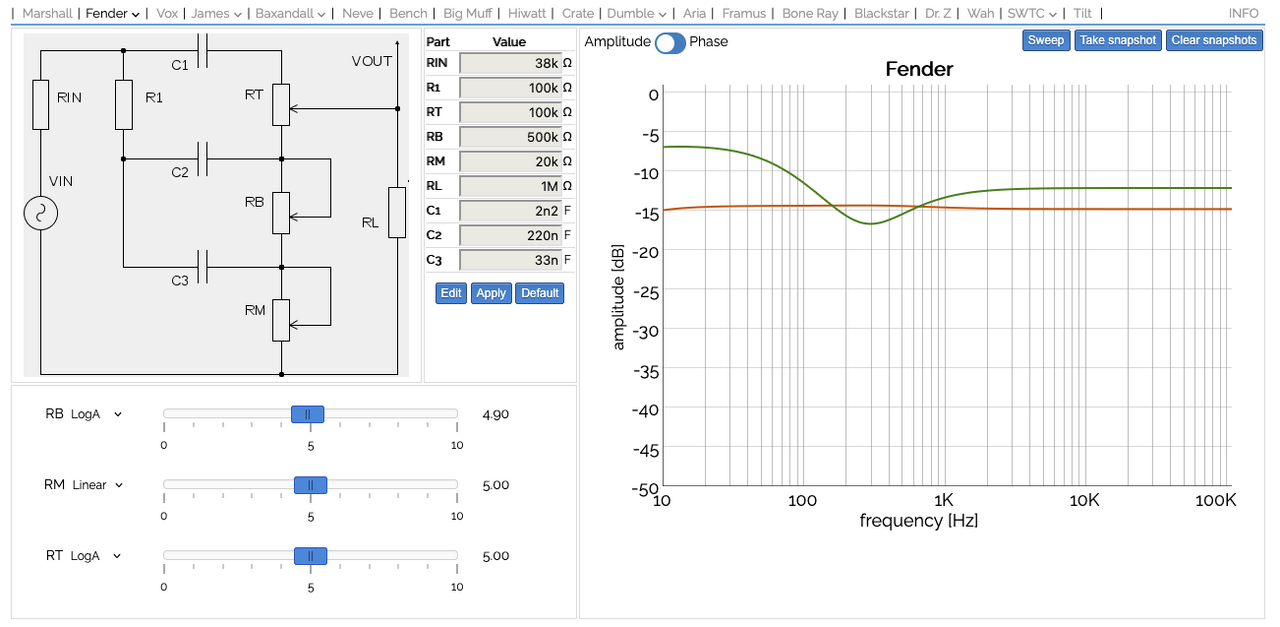Click the Sweep button
Screen dimensions: 1280x627
click(x=1046, y=40)
